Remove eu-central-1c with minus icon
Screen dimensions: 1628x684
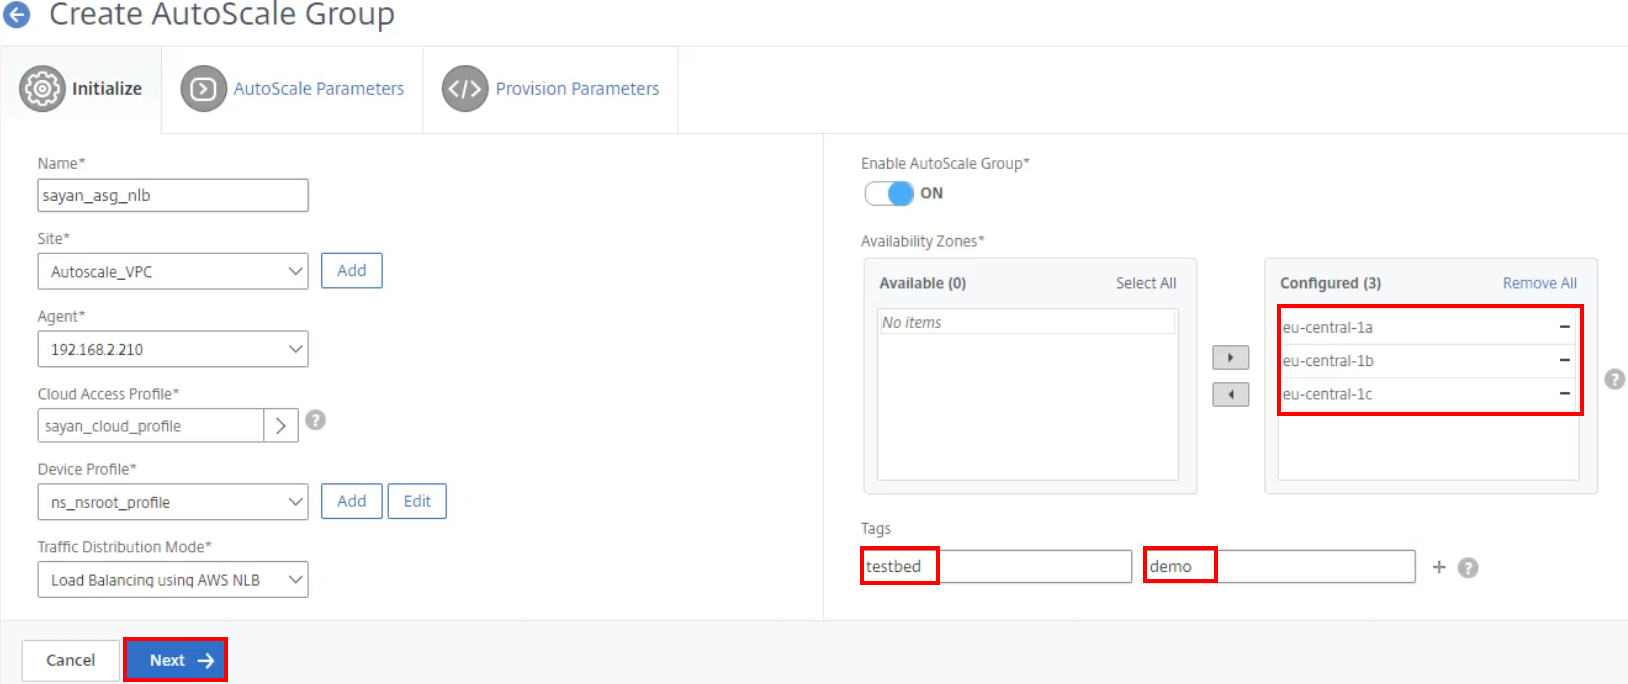coord(1564,394)
